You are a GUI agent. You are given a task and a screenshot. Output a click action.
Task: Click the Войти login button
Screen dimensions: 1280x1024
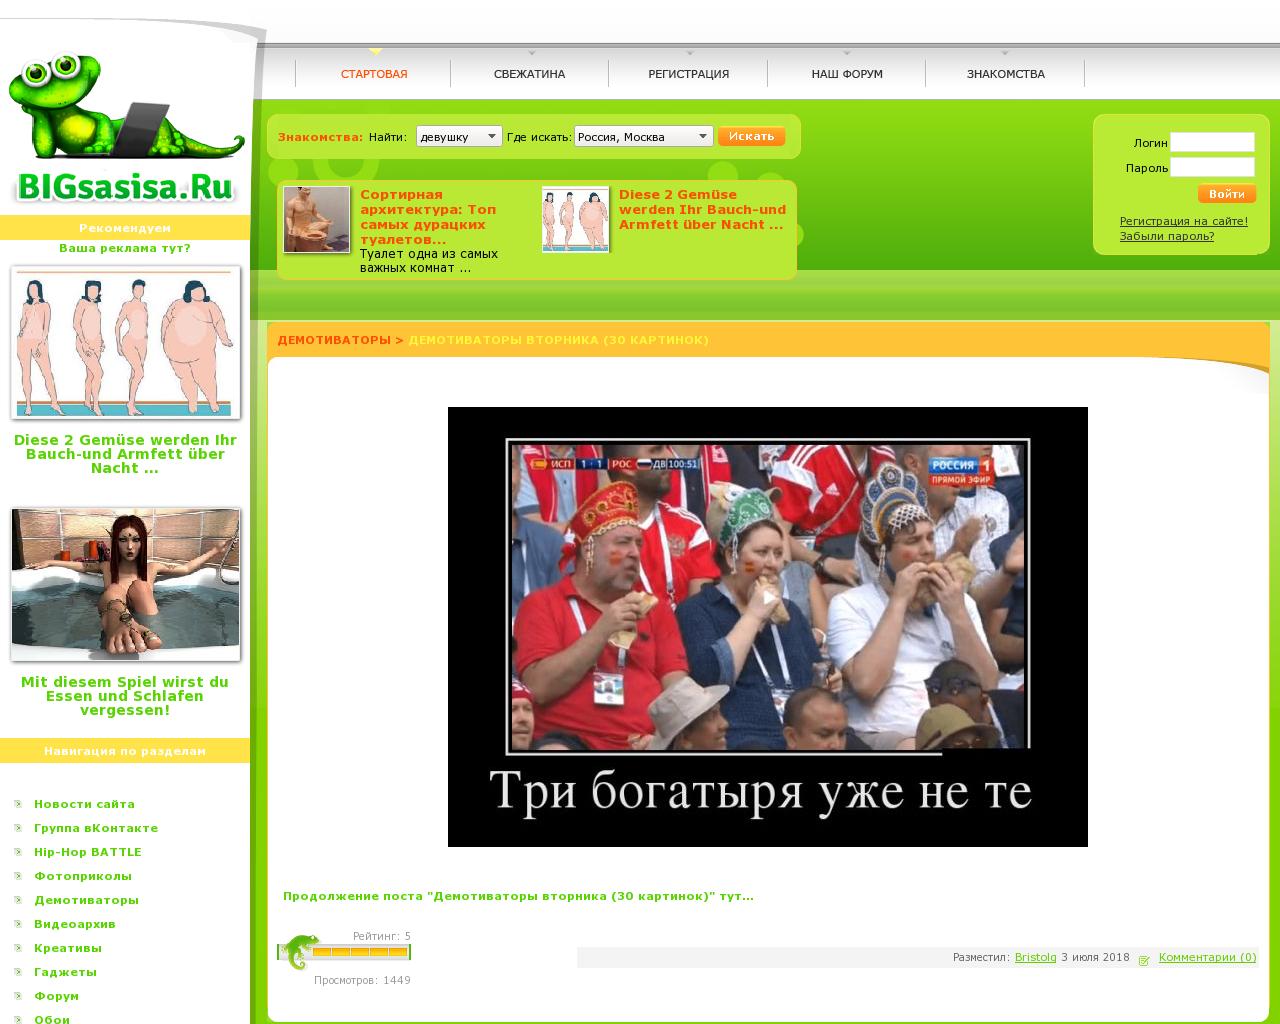tap(1227, 194)
